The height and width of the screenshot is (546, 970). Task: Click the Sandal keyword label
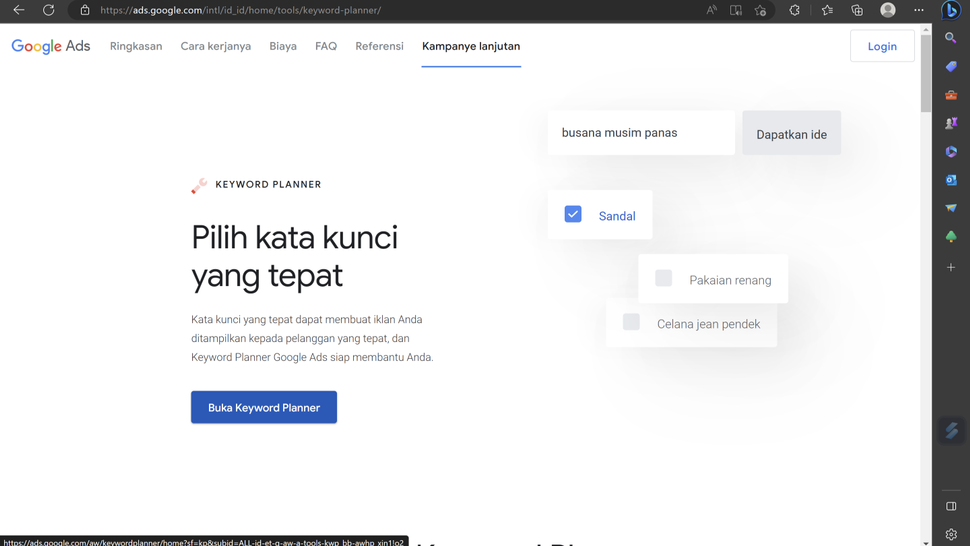(617, 216)
